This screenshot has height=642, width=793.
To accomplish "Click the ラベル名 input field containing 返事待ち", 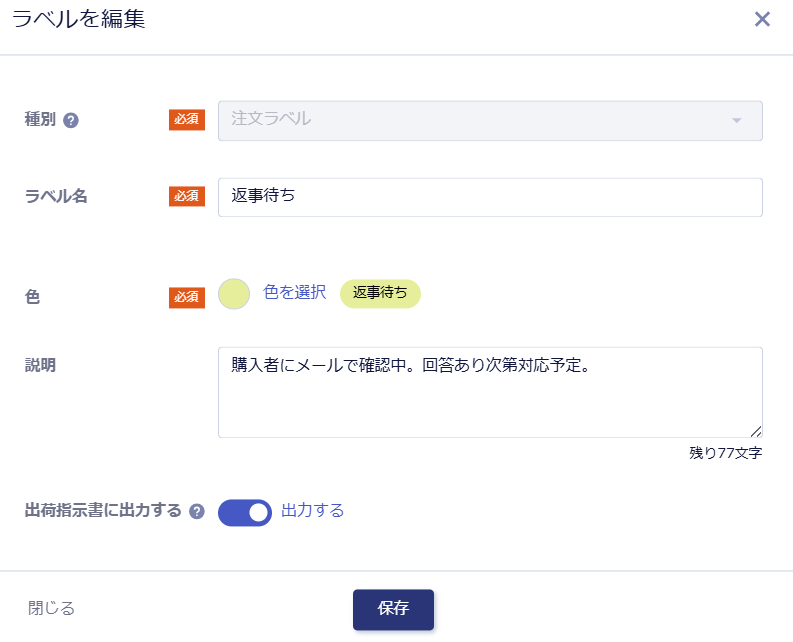I will 490,197.
